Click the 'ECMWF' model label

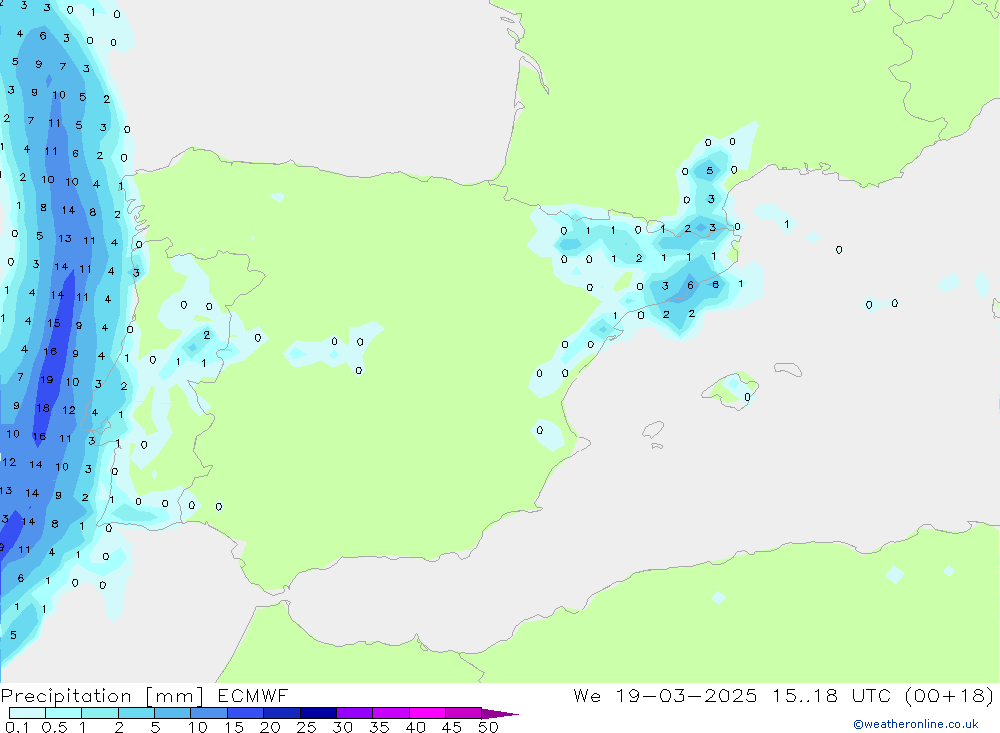[253, 695]
